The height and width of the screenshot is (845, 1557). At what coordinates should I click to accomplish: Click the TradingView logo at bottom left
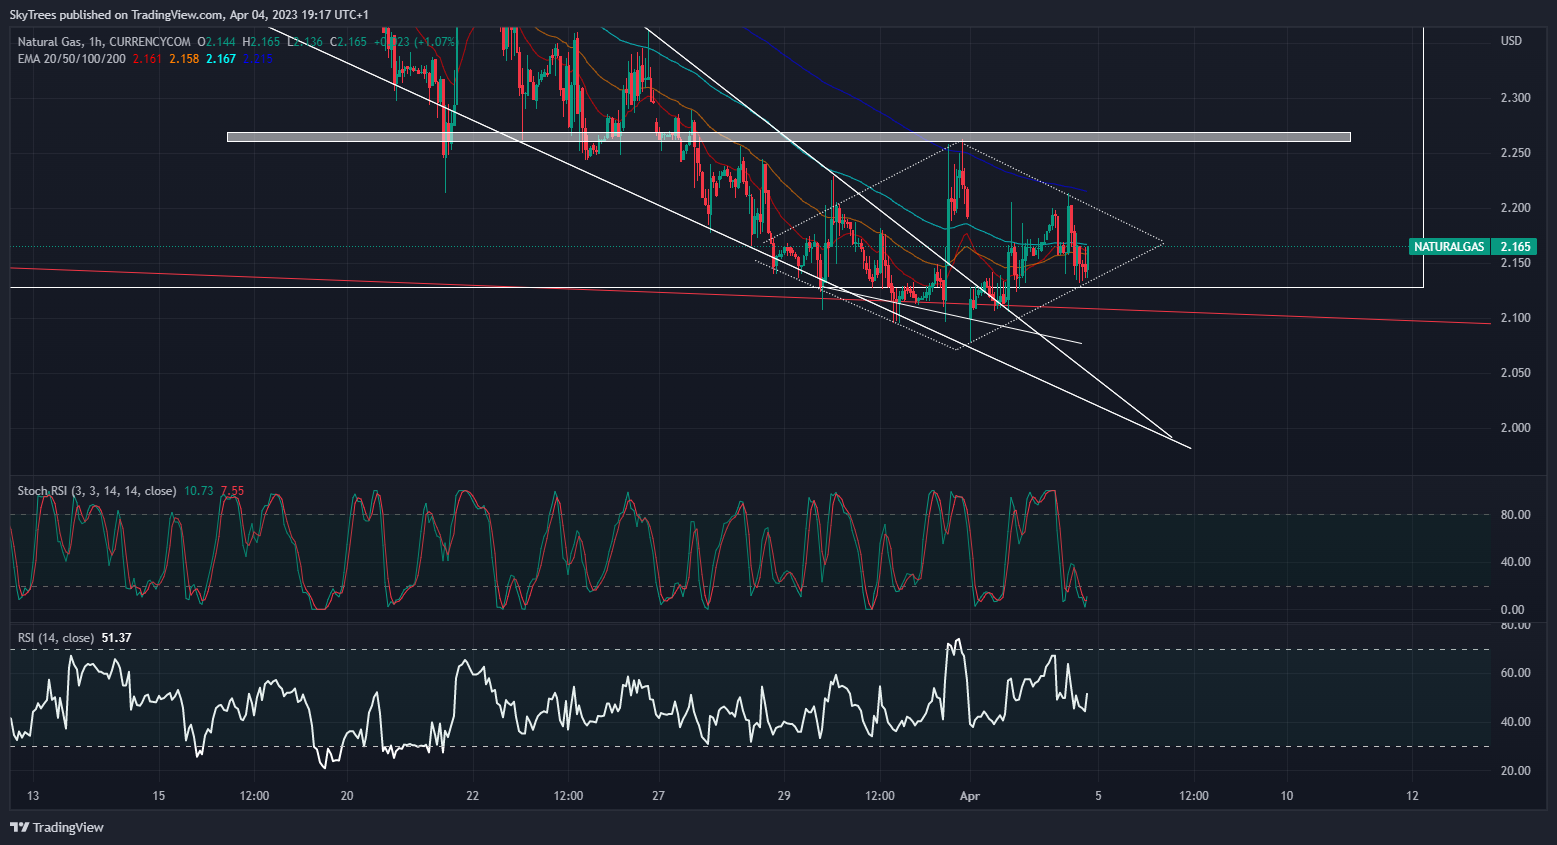click(57, 827)
